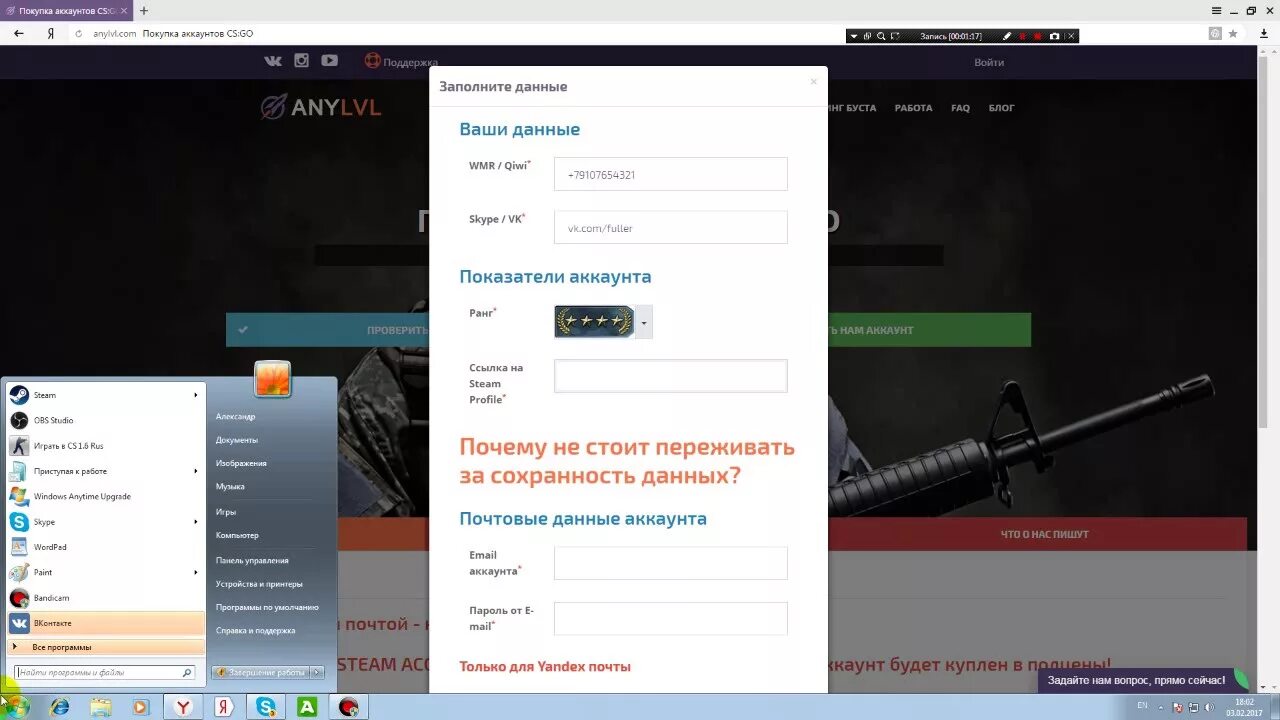This screenshot has width=1280, height=720.
Task: Open Windows Anytime Upgrade
Action: click(x=105, y=496)
